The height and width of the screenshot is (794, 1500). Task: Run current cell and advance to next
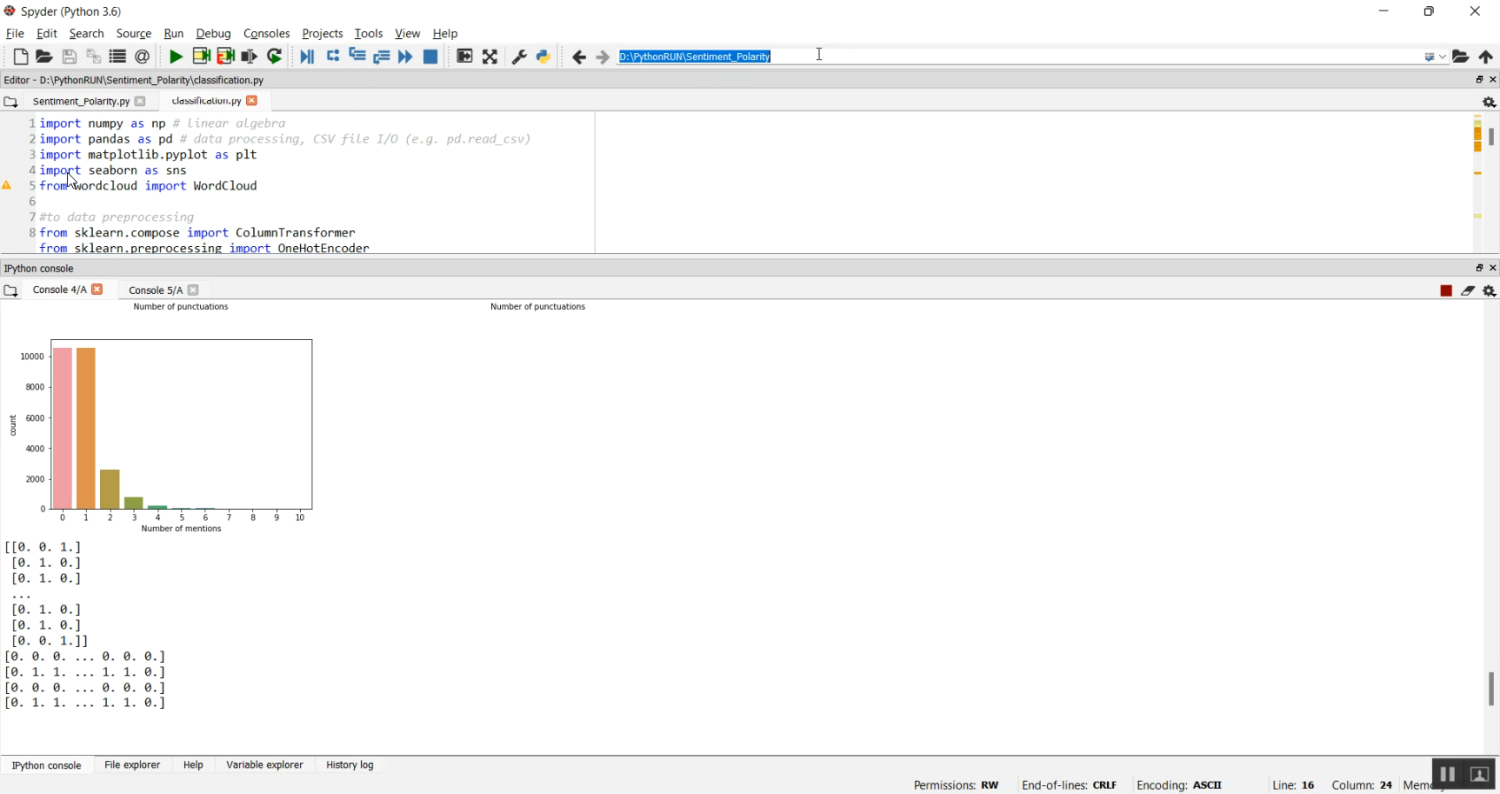pos(225,57)
